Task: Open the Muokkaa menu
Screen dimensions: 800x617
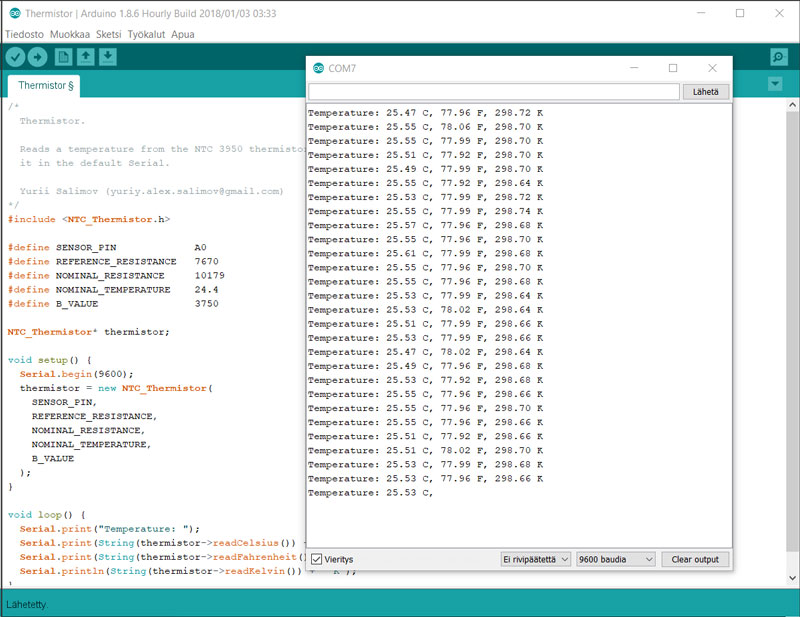Action: [x=70, y=34]
